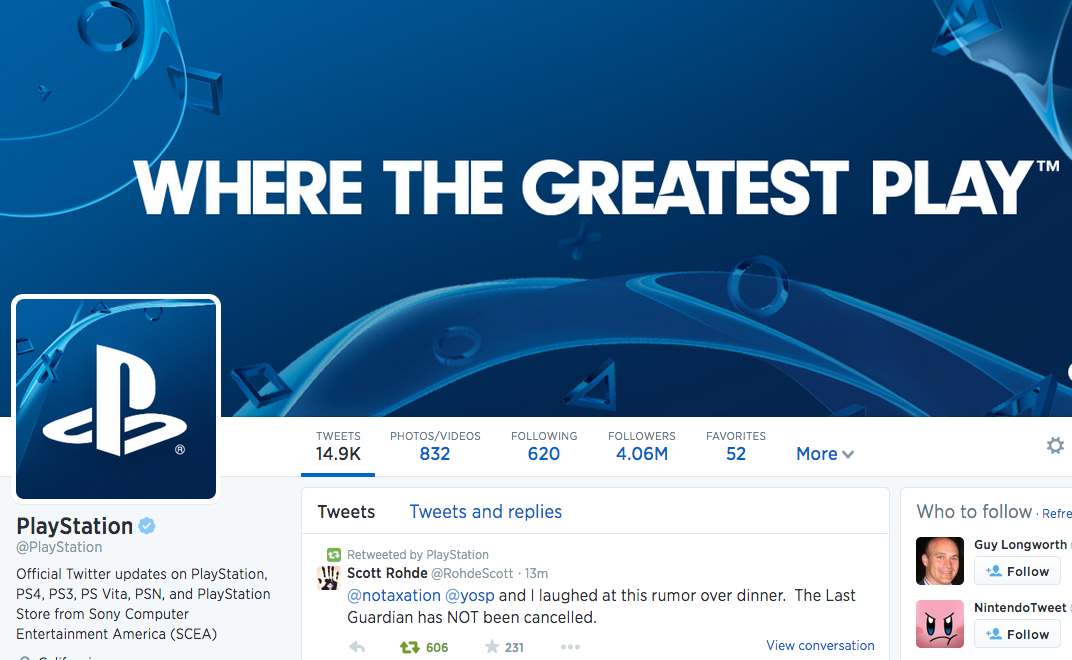
Task: Click the reply arrow icon under Scott Rohde's tweet
Action: (357, 646)
